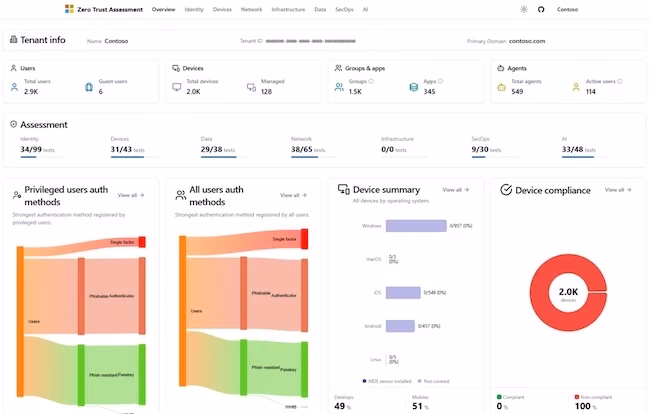Open View all for All users auth

click(293, 195)
